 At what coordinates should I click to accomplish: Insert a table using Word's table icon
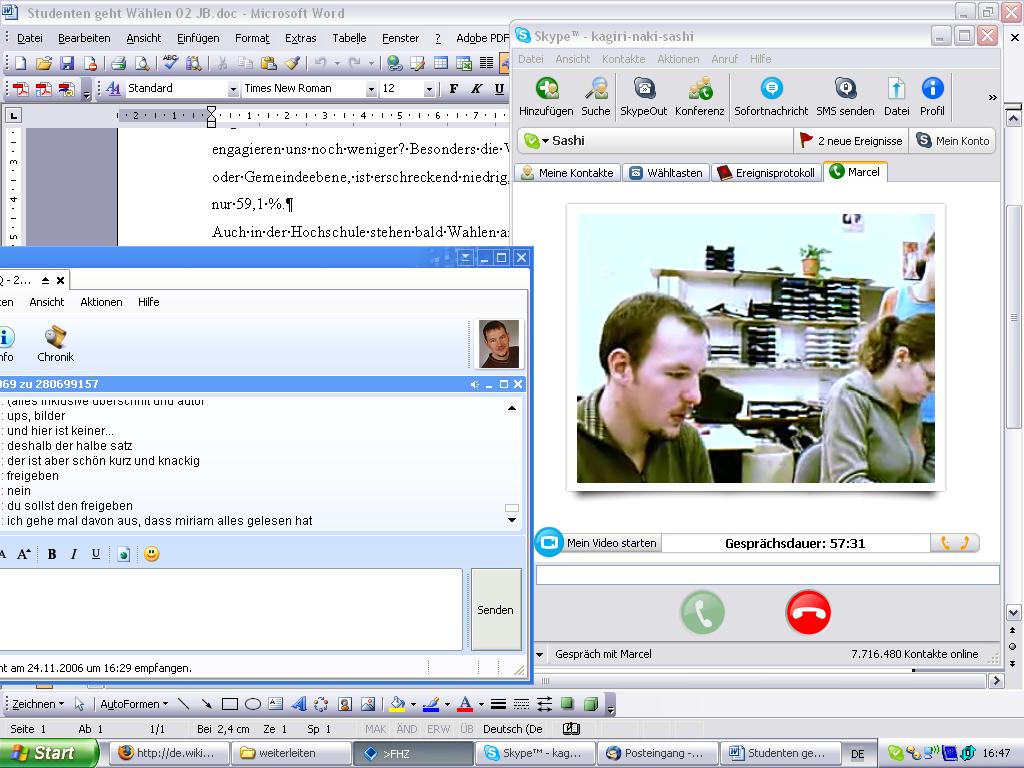point(441,63)
